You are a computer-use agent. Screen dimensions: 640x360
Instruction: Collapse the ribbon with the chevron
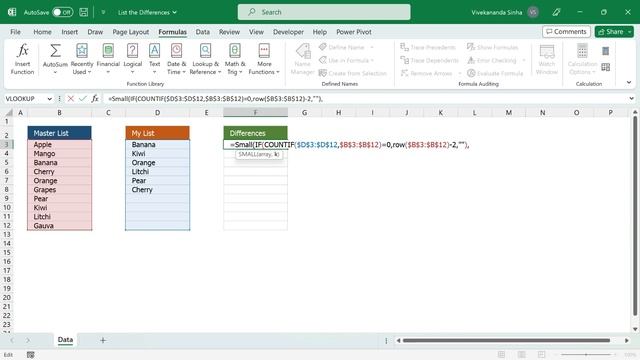pos(629,82)
